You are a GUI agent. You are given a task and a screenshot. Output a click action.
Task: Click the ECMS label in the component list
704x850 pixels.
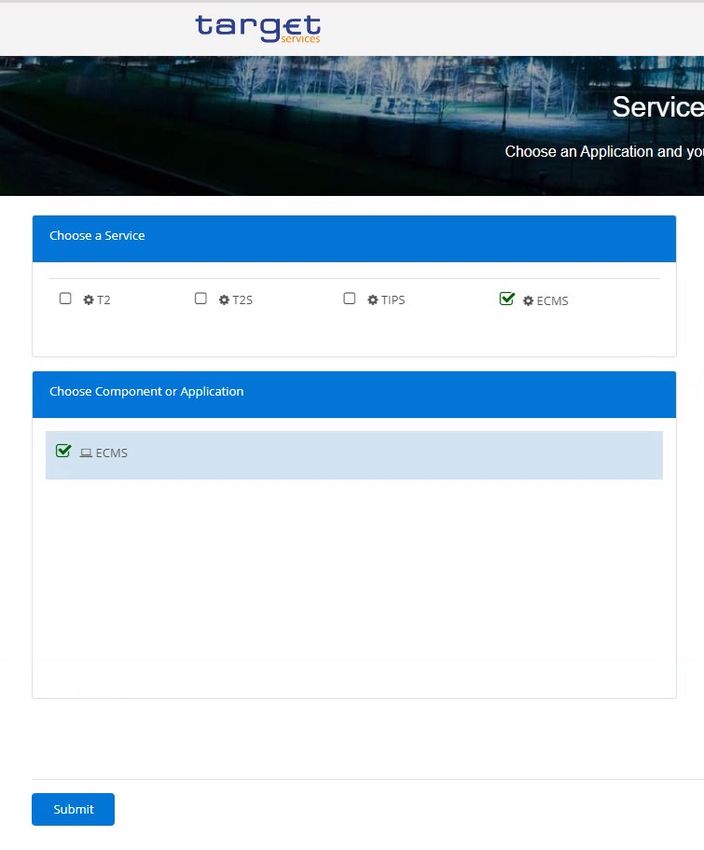point(111,453)
